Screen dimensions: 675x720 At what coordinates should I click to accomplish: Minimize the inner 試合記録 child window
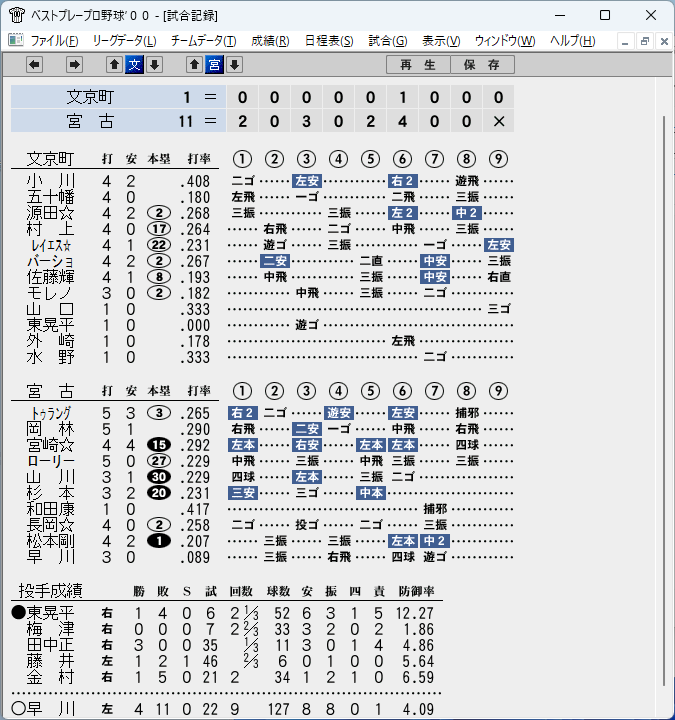624,42
